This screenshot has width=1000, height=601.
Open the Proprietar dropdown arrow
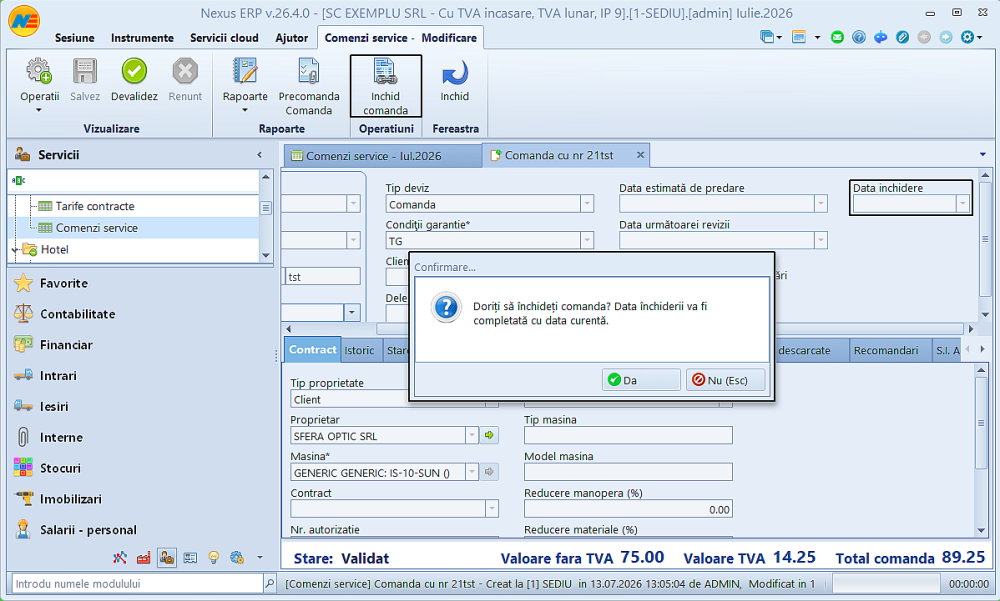[471, 436]
